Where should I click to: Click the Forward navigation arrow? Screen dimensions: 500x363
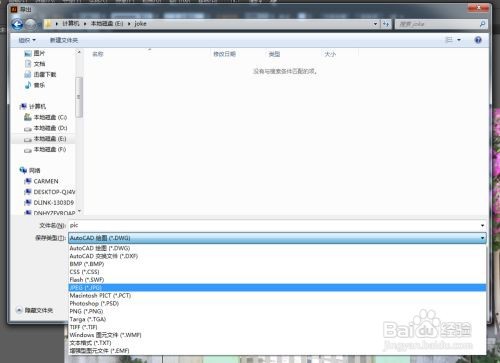click(31, 24)
